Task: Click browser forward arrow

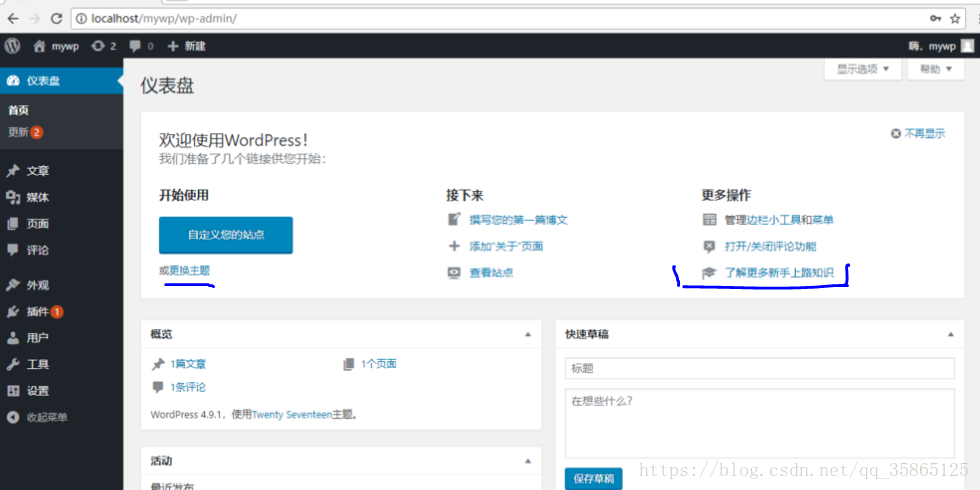Action: pyautogui.click(x=34, y=19)
